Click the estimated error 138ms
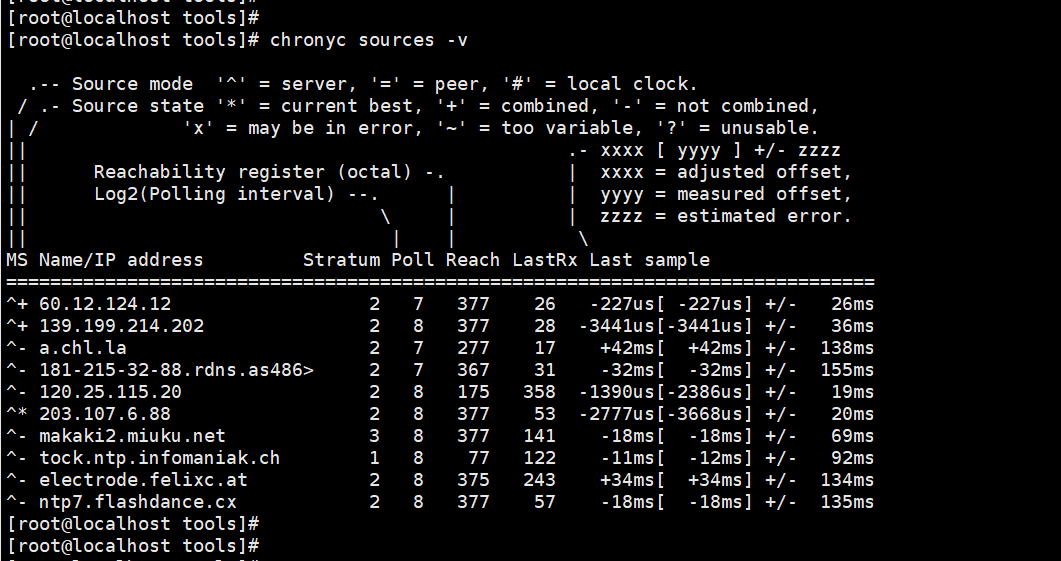Viewport: 1061px width, 561px height. [x=847, y=348]
